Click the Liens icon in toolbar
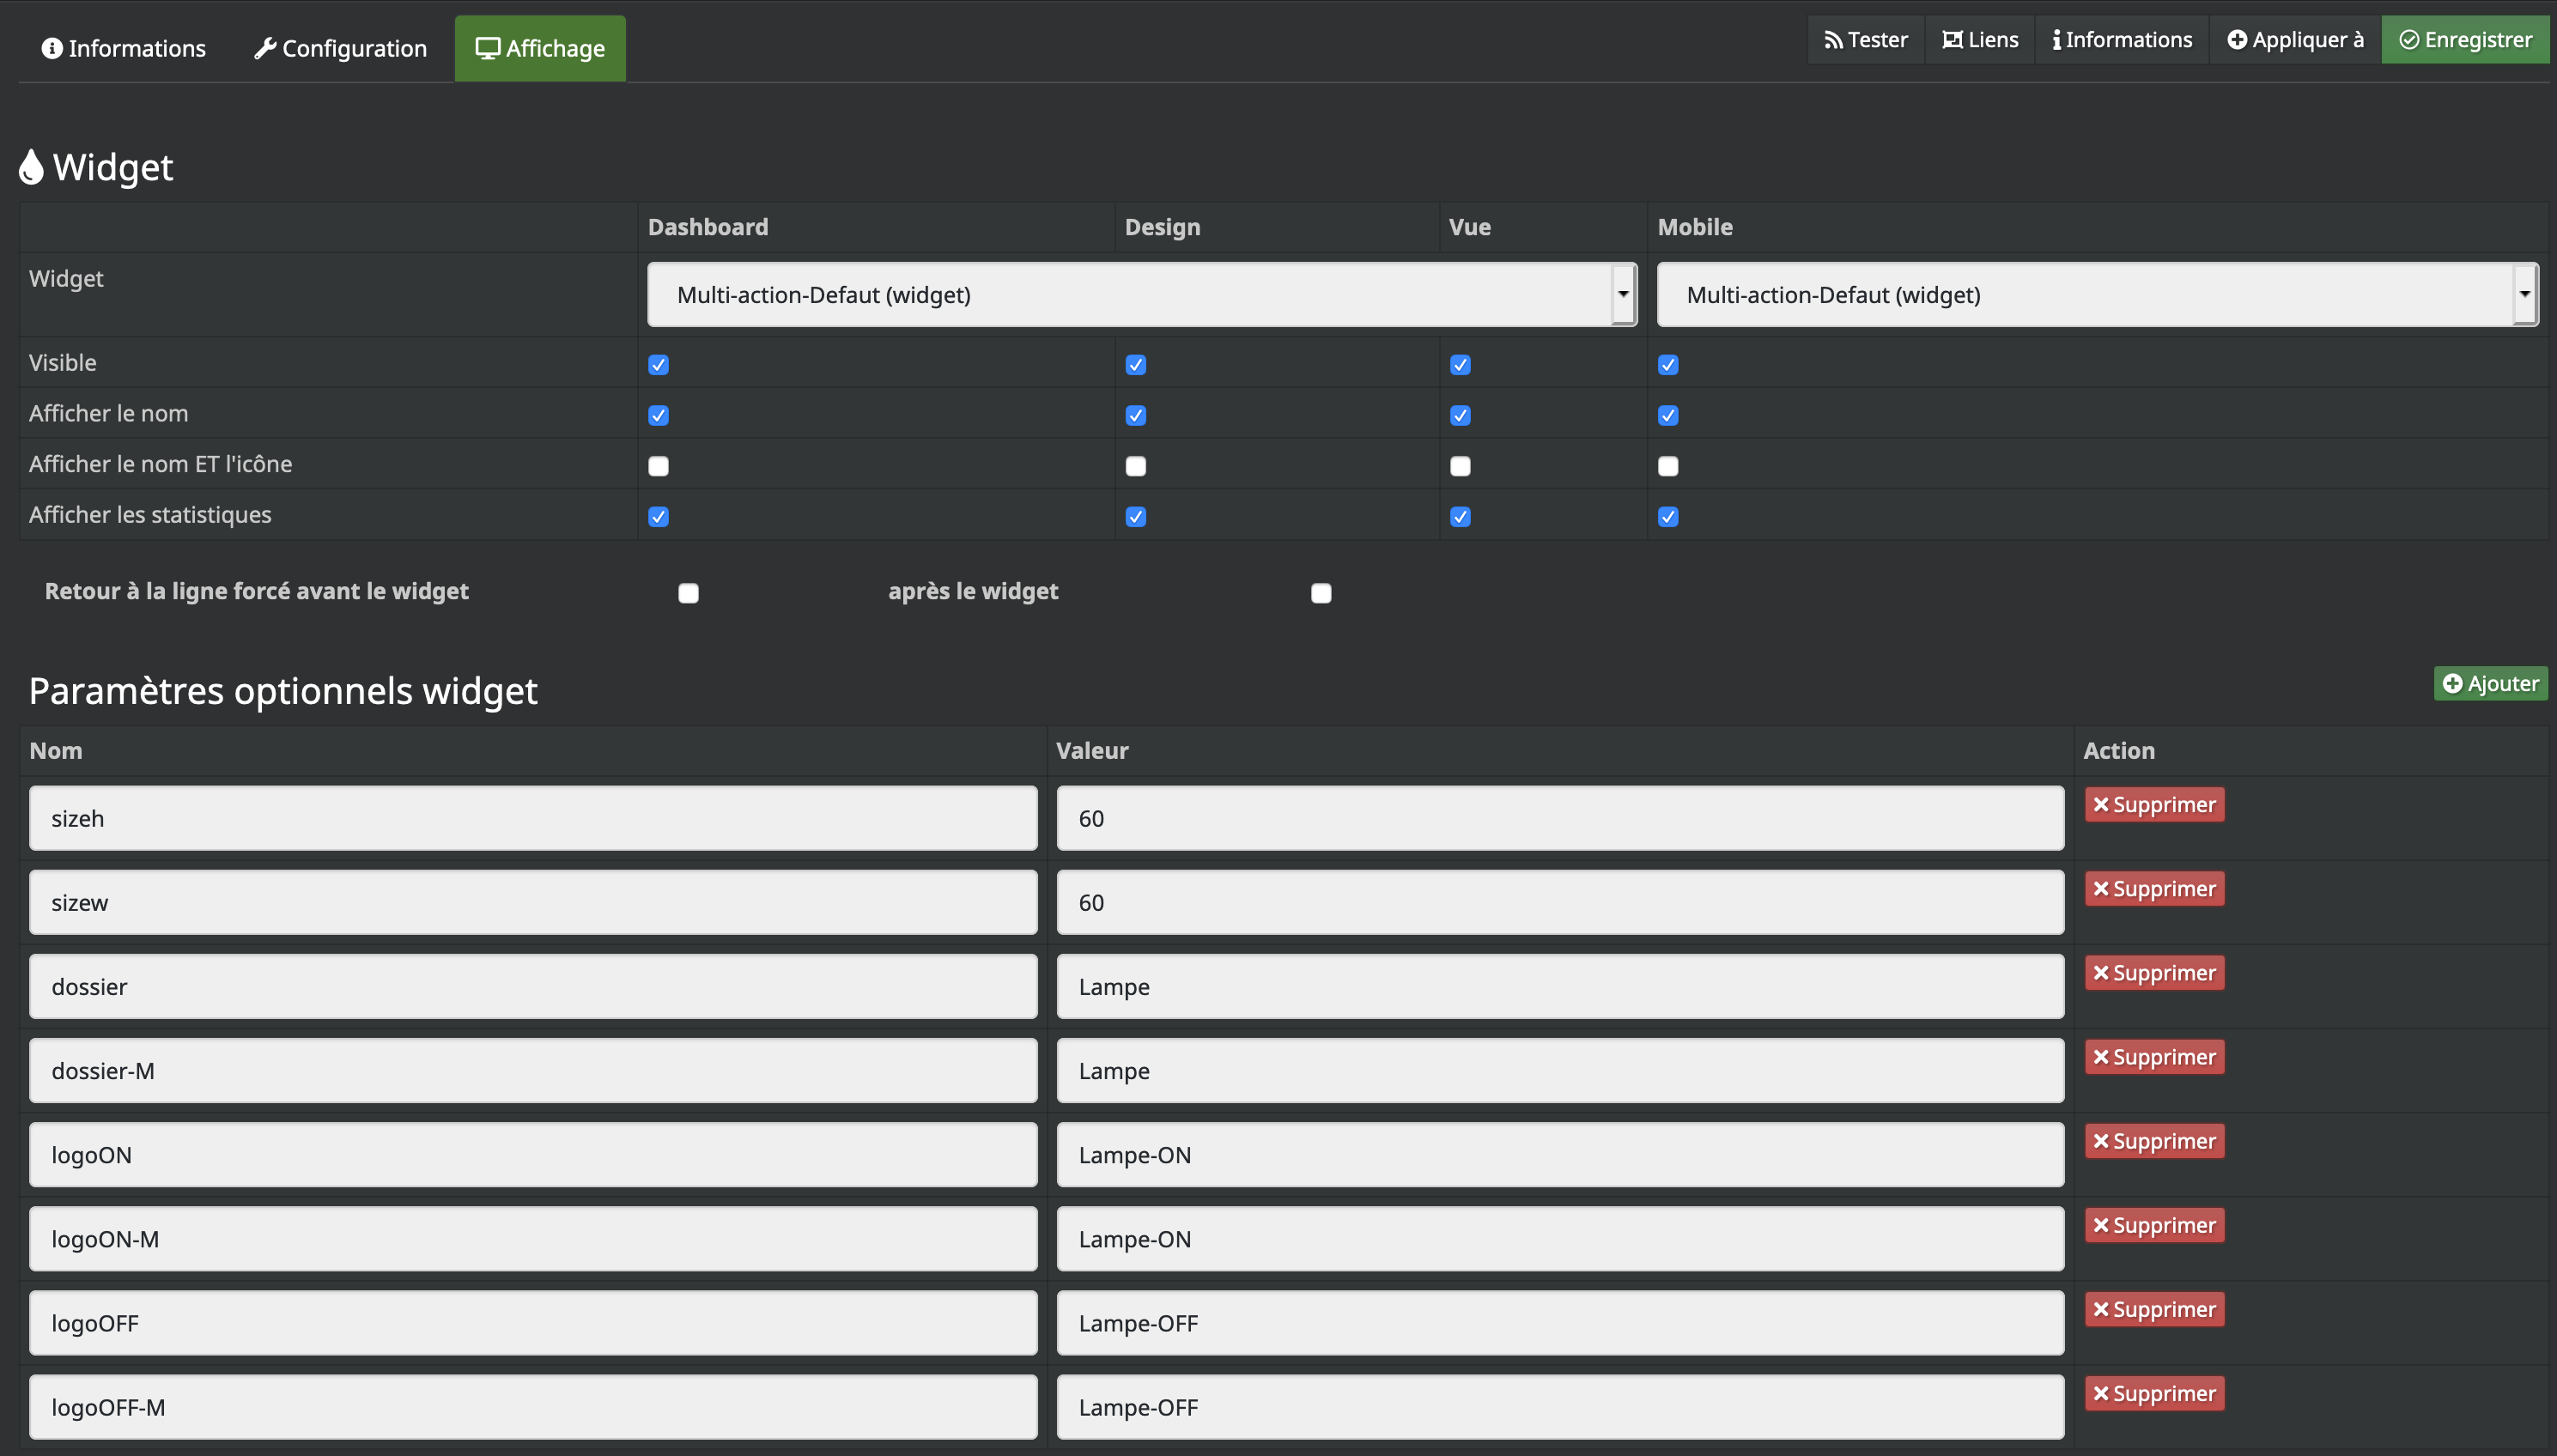Screen dimensions: 2557x1456 (1977, 39)
